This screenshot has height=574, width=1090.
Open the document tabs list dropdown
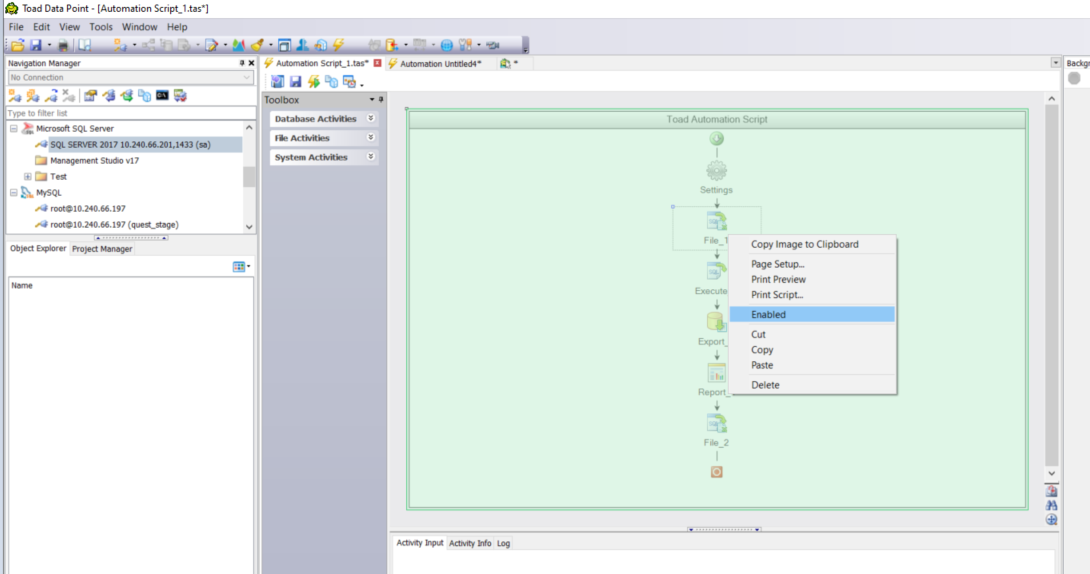[x=1055, y=63]
